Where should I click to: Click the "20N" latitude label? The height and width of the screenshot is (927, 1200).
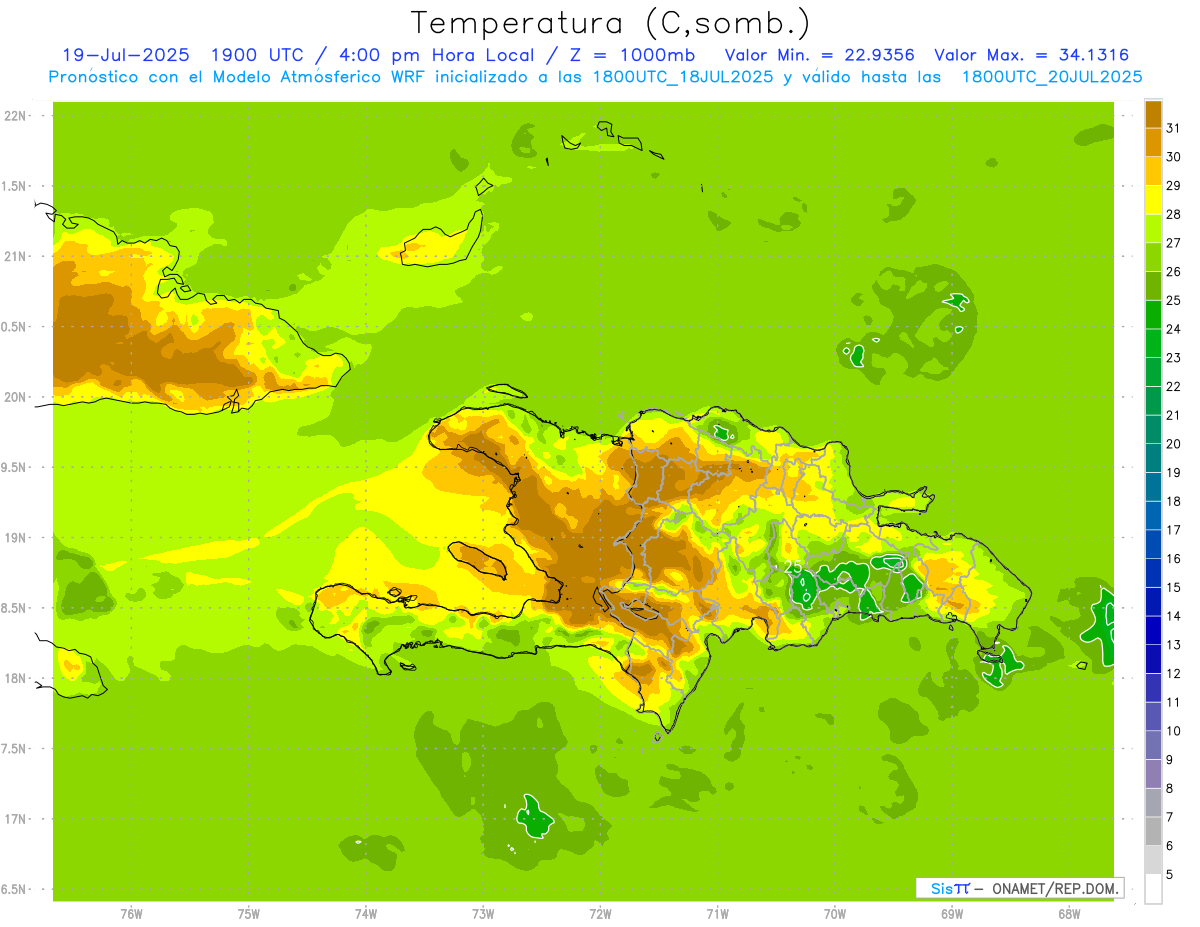(14, 397)
